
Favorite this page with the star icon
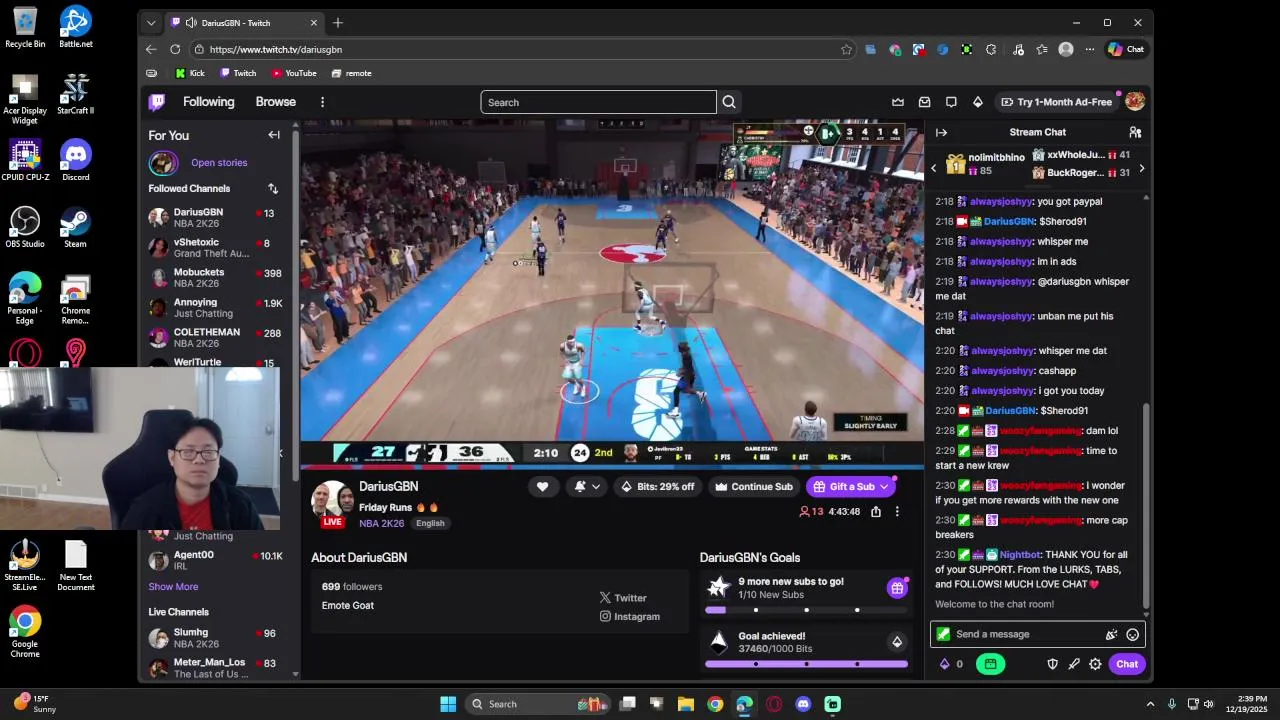847,49
